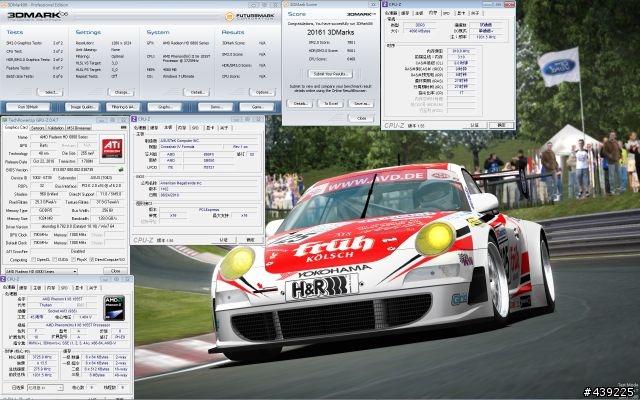The height and width of the screenshot is (400, 640).
Task: Open SPD tab in CPU-Z mainboard window
Action: 196,128
